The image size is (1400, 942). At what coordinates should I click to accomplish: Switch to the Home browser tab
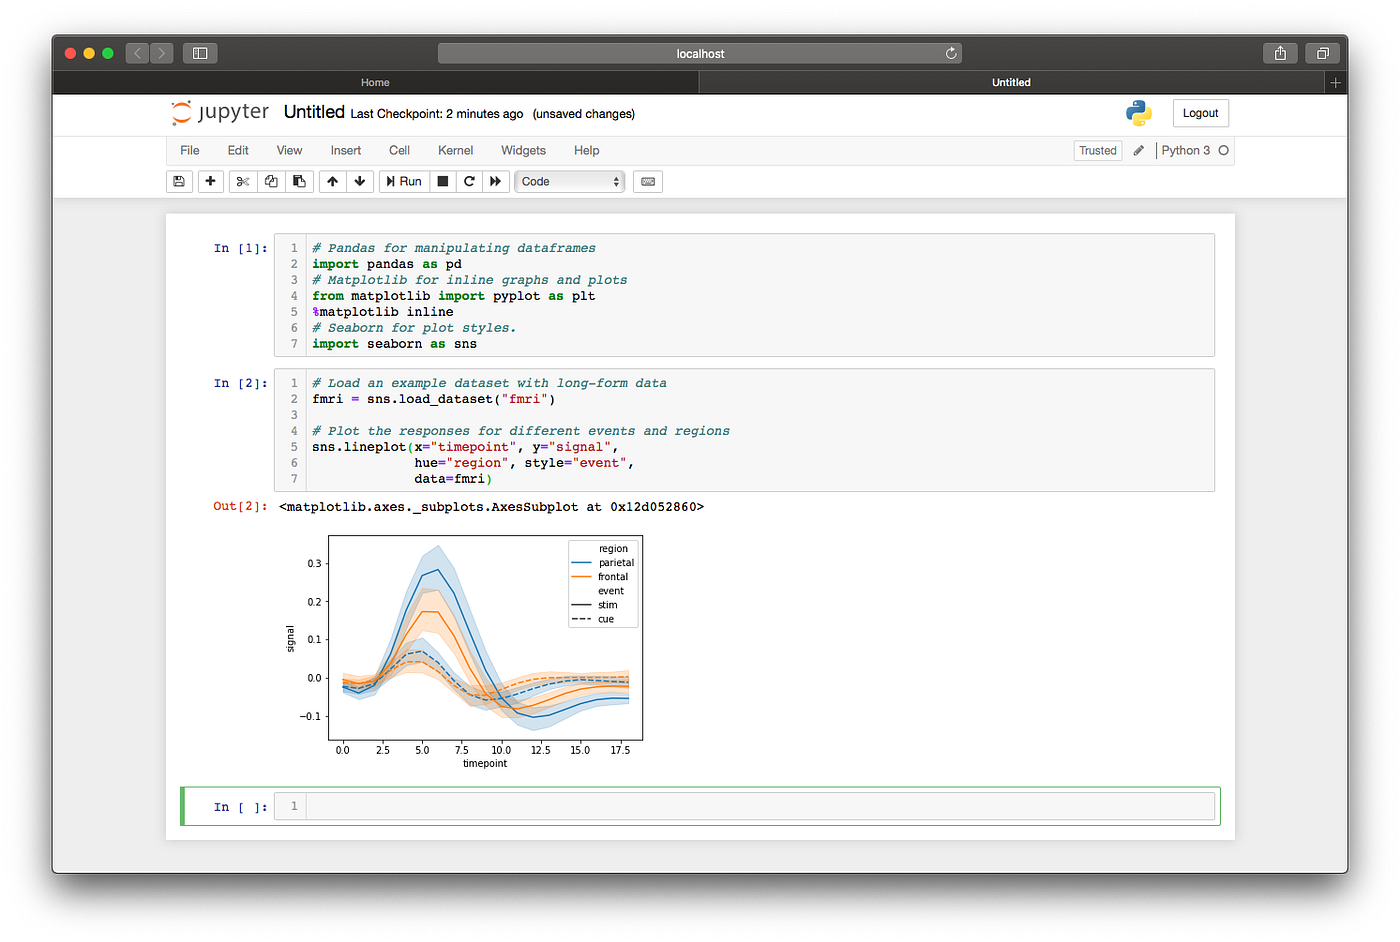[x=375, y=82]
